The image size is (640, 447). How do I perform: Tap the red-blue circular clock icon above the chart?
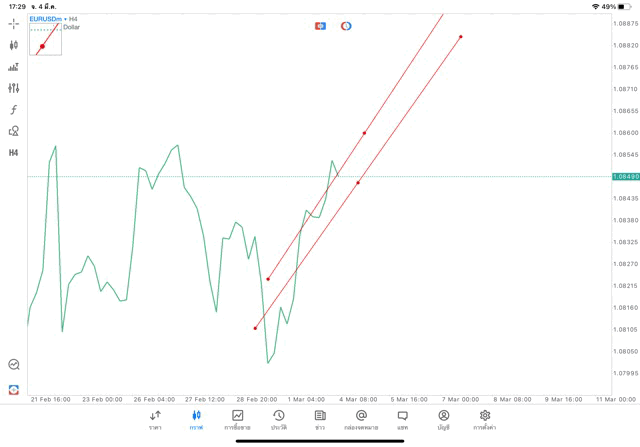tap(346, 26)
